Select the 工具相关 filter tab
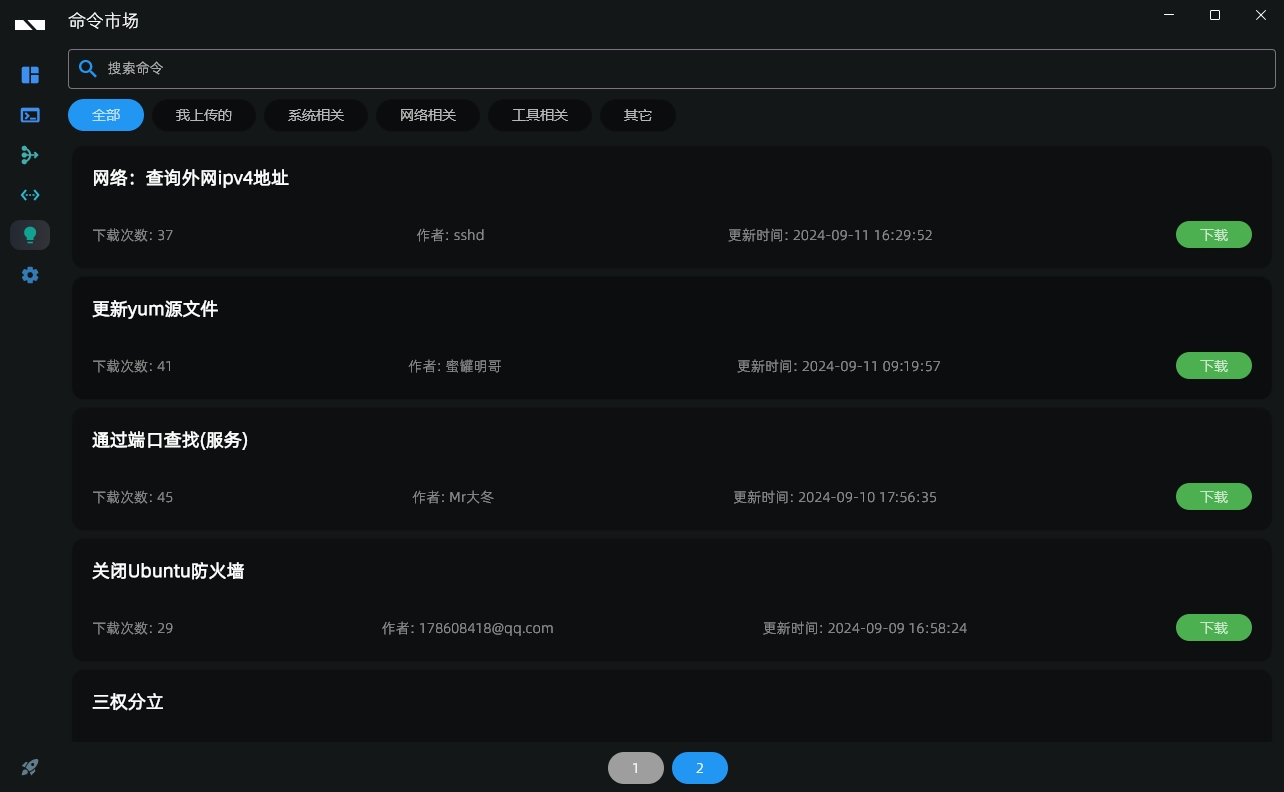 (540, 115)
